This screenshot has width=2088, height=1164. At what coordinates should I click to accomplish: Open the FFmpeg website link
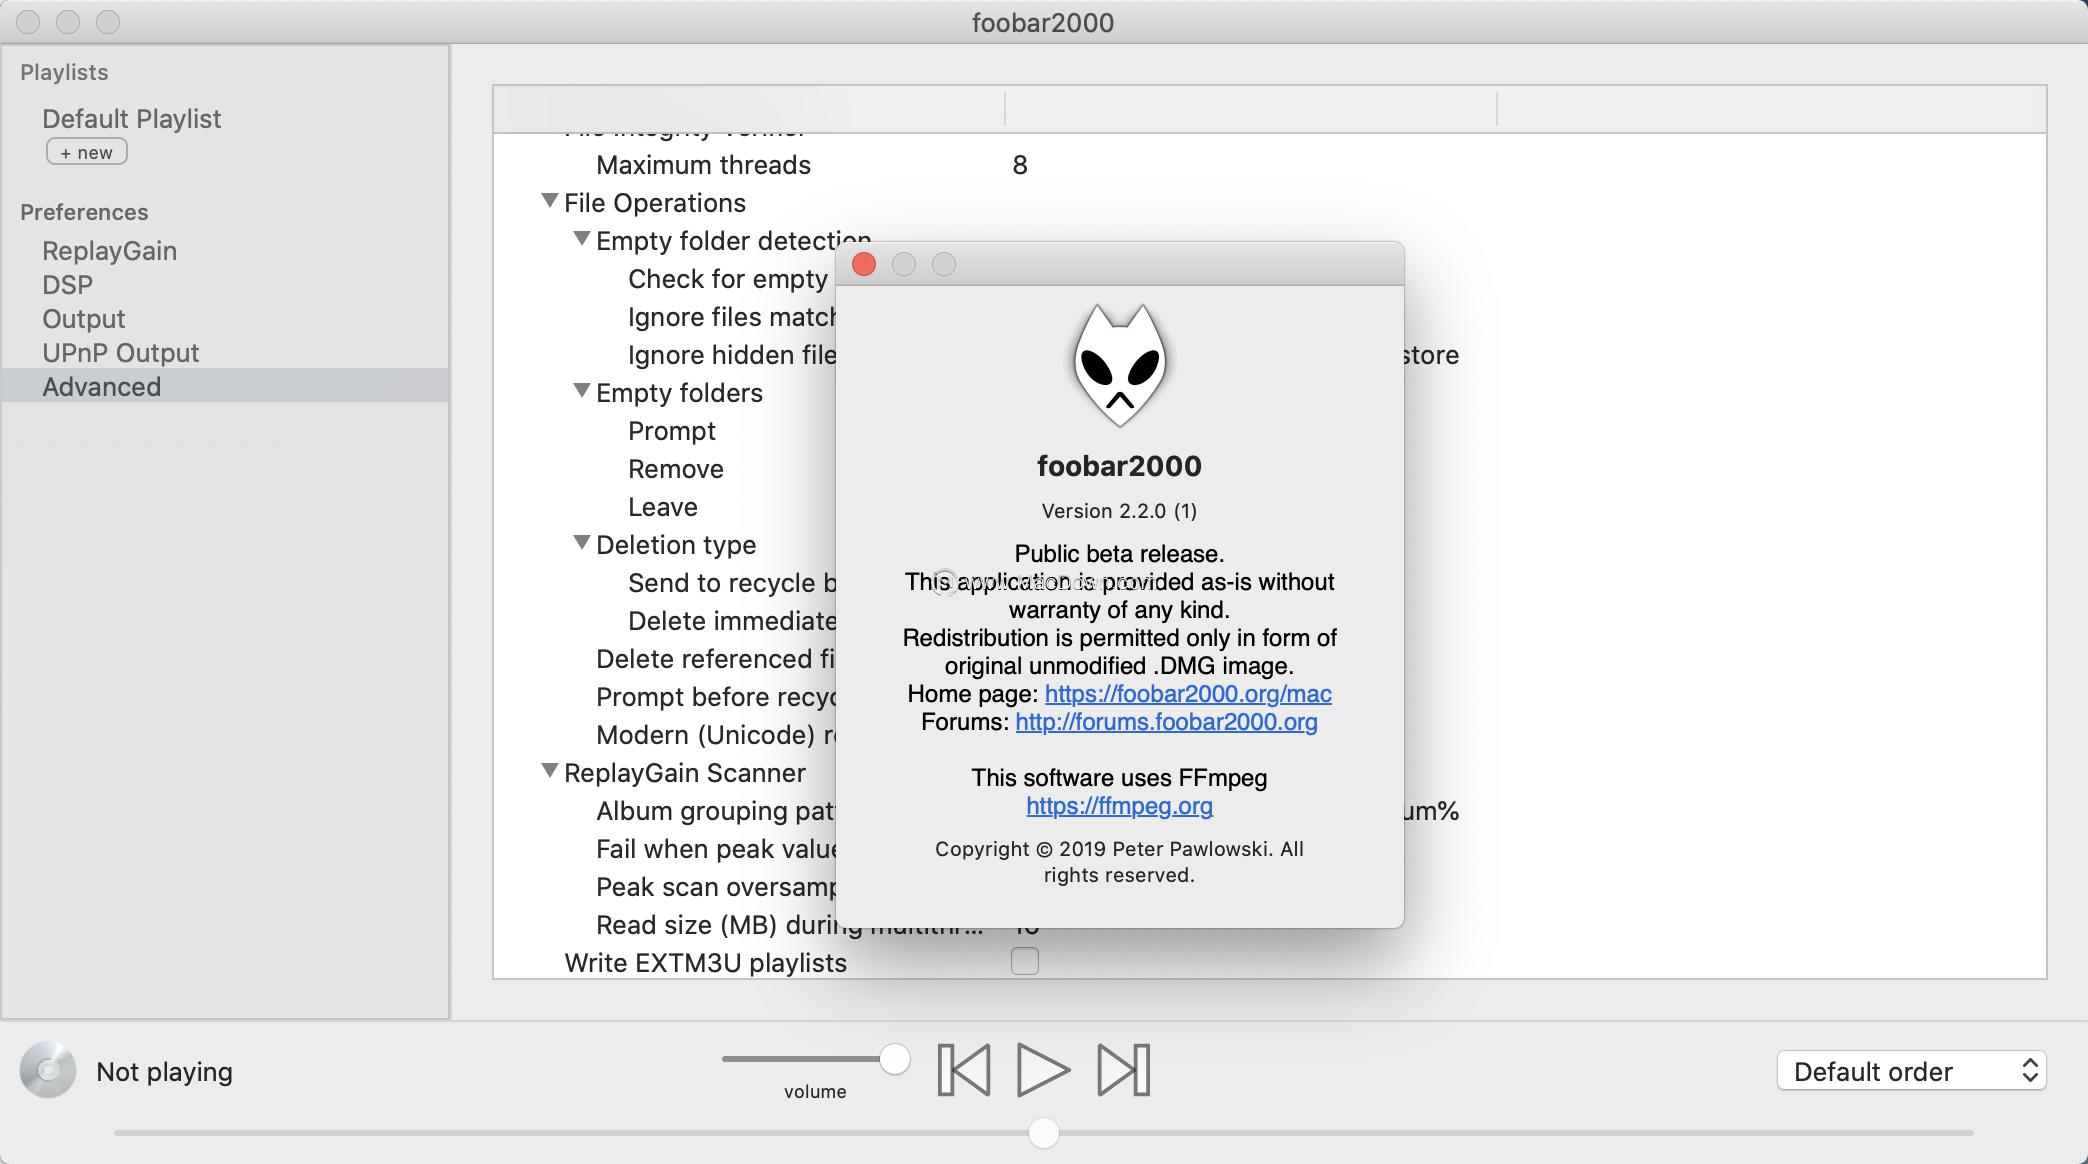point(1119,806)
